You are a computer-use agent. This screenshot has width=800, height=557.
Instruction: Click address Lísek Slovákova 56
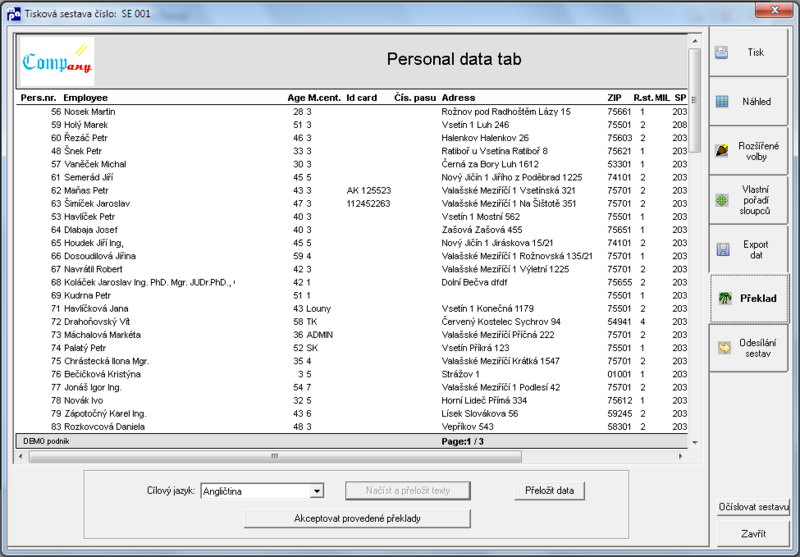480,414
